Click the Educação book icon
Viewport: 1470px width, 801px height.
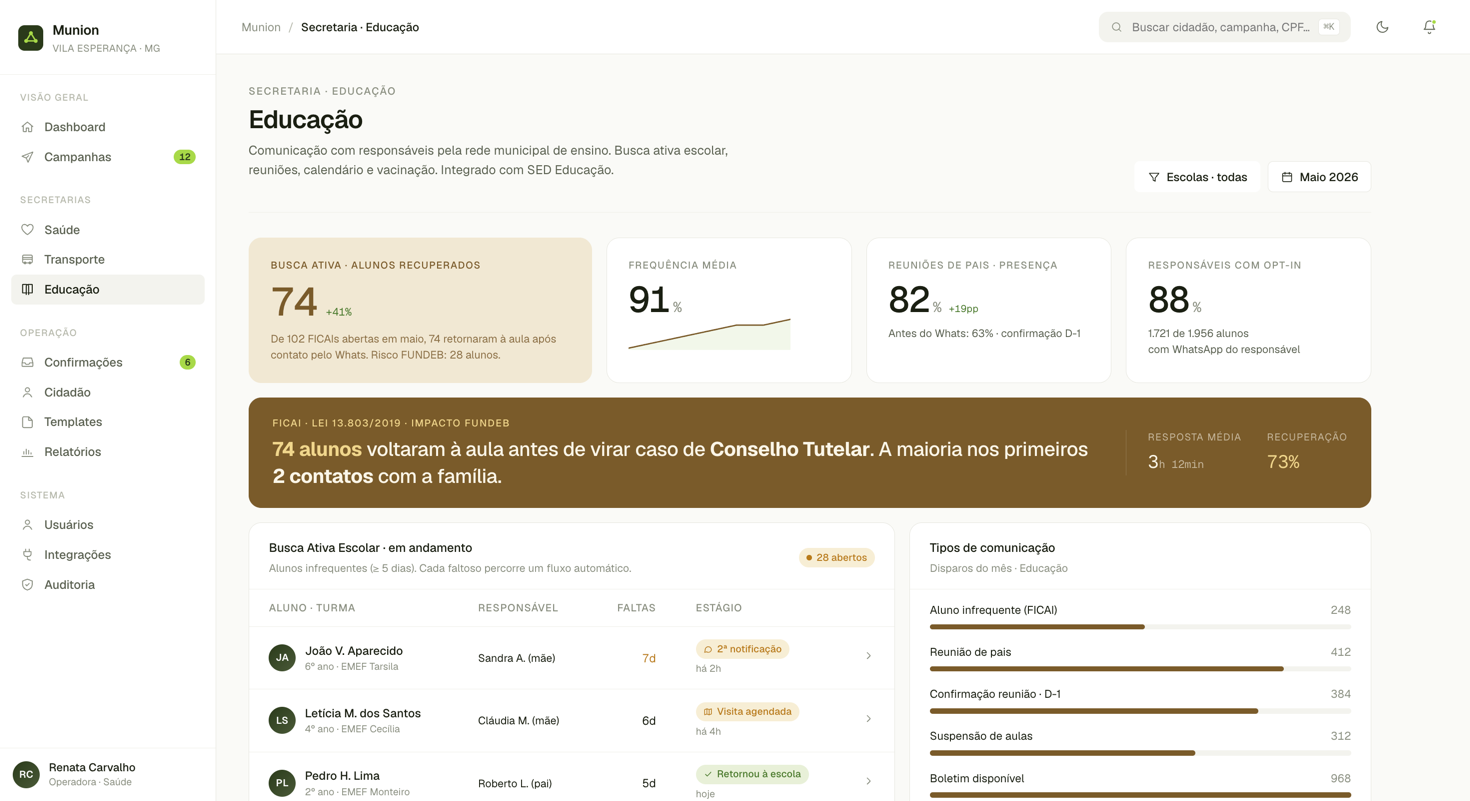coord(27,289)
